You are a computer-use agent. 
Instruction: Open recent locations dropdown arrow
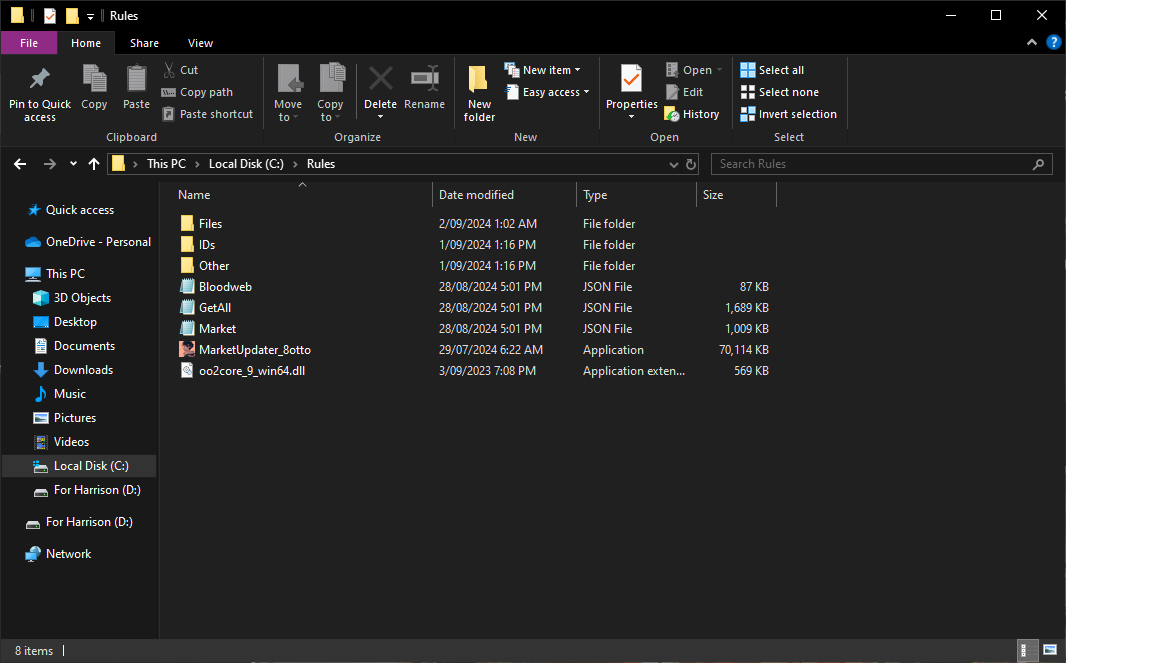[73, 164]
